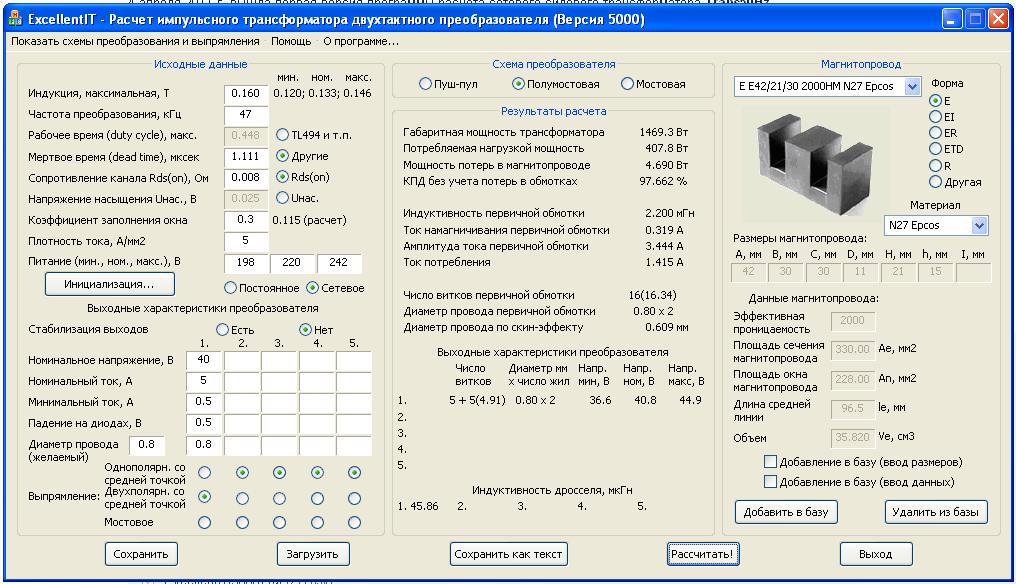
Task: Click the Инициализация… button
Action: tap(110, 284)
